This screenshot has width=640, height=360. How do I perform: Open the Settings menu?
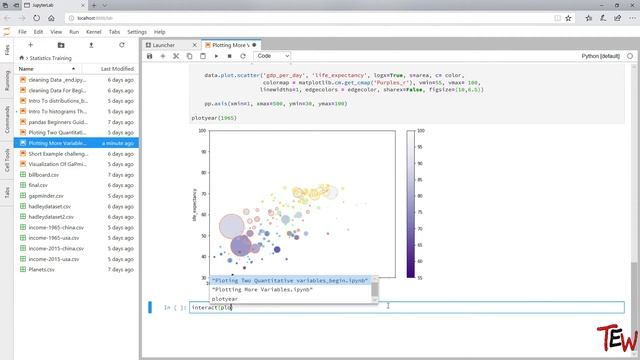[137, 32]
